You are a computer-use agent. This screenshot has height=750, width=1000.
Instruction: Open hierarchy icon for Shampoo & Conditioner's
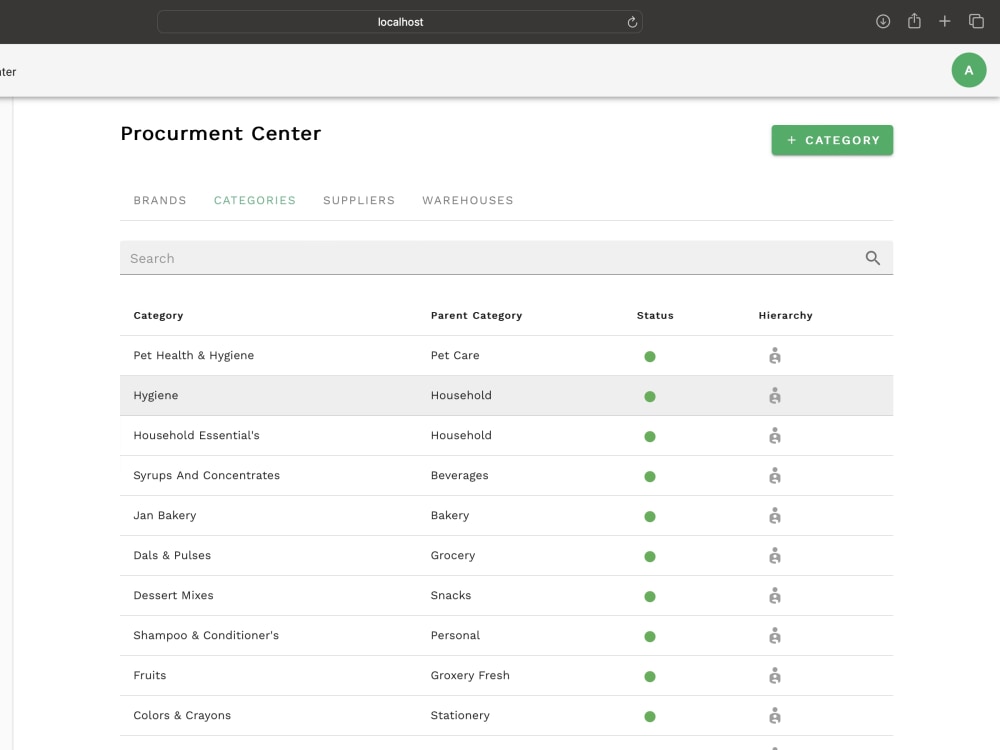775,636
